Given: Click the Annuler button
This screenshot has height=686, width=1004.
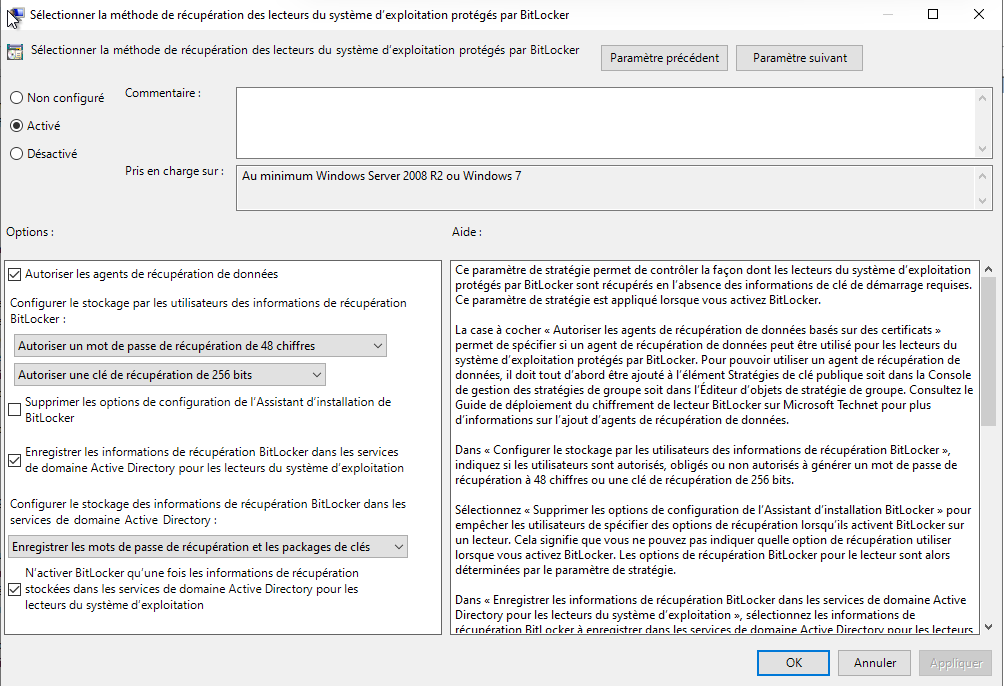Looking at the screenshot, I should [874, 663].
